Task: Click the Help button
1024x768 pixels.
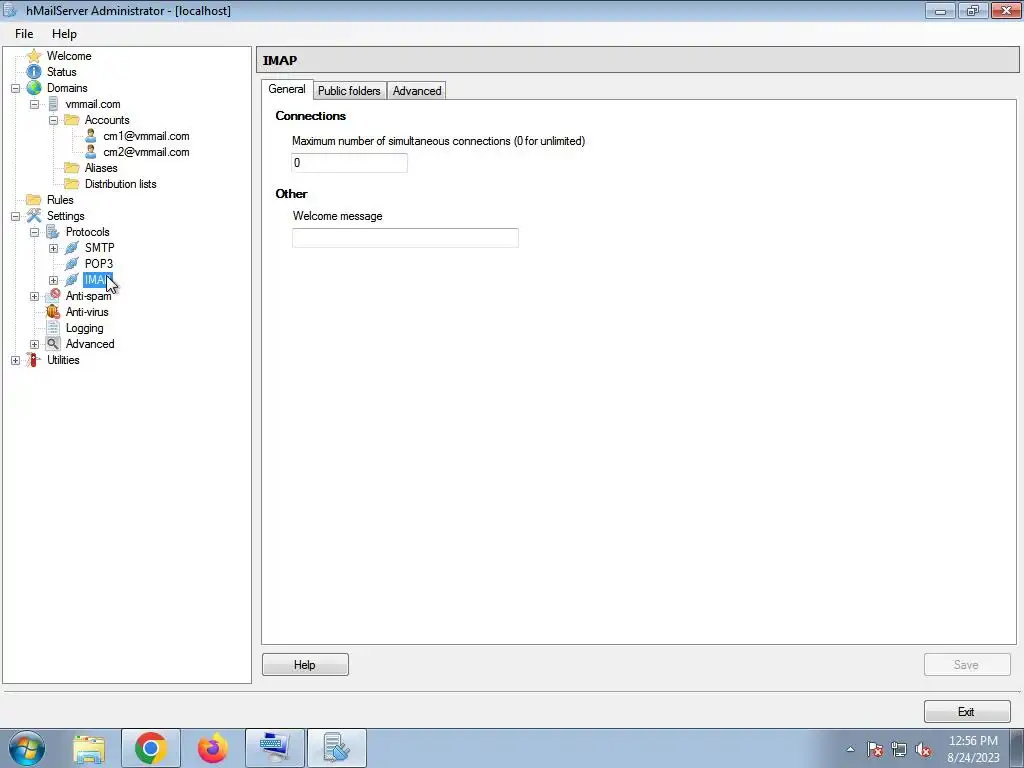Action: [x=305, y=665]
